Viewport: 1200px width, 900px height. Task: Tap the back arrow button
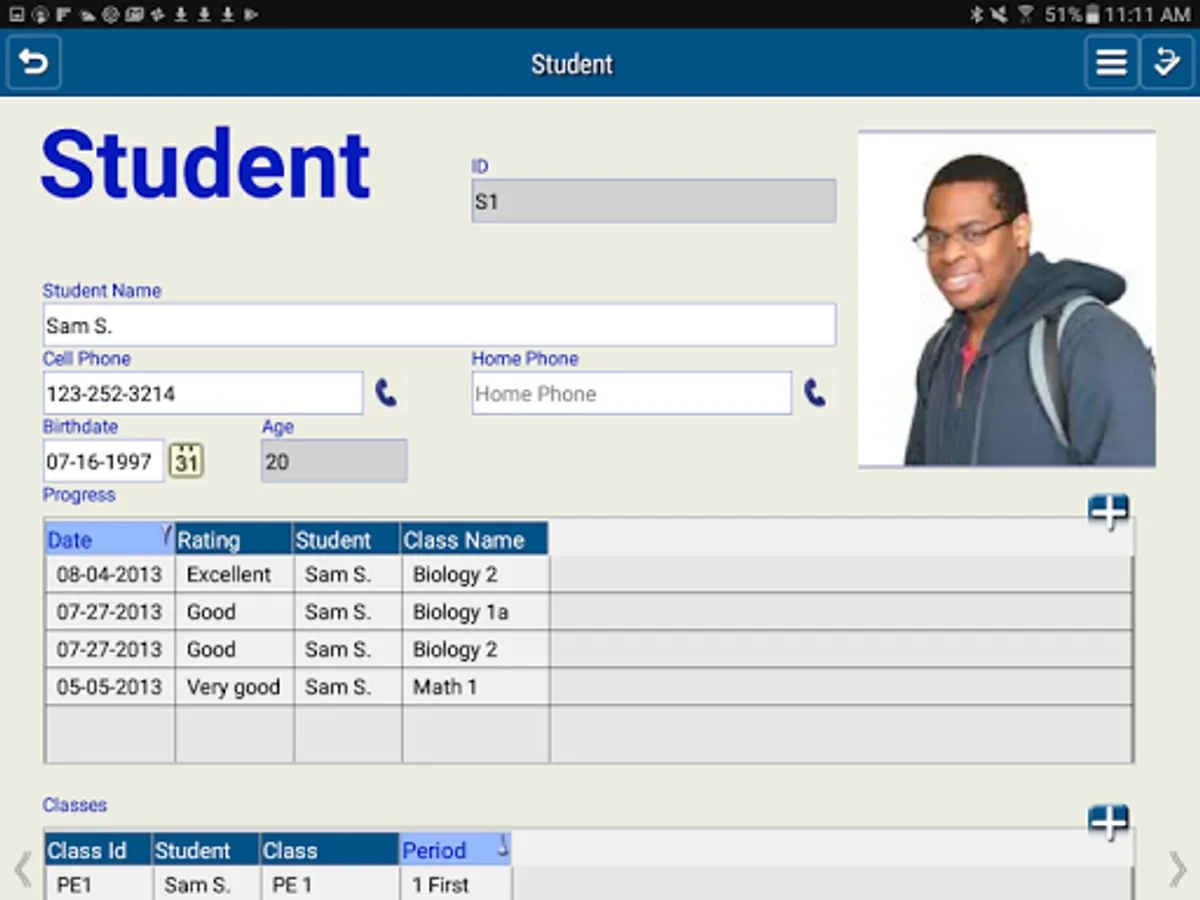34,63
